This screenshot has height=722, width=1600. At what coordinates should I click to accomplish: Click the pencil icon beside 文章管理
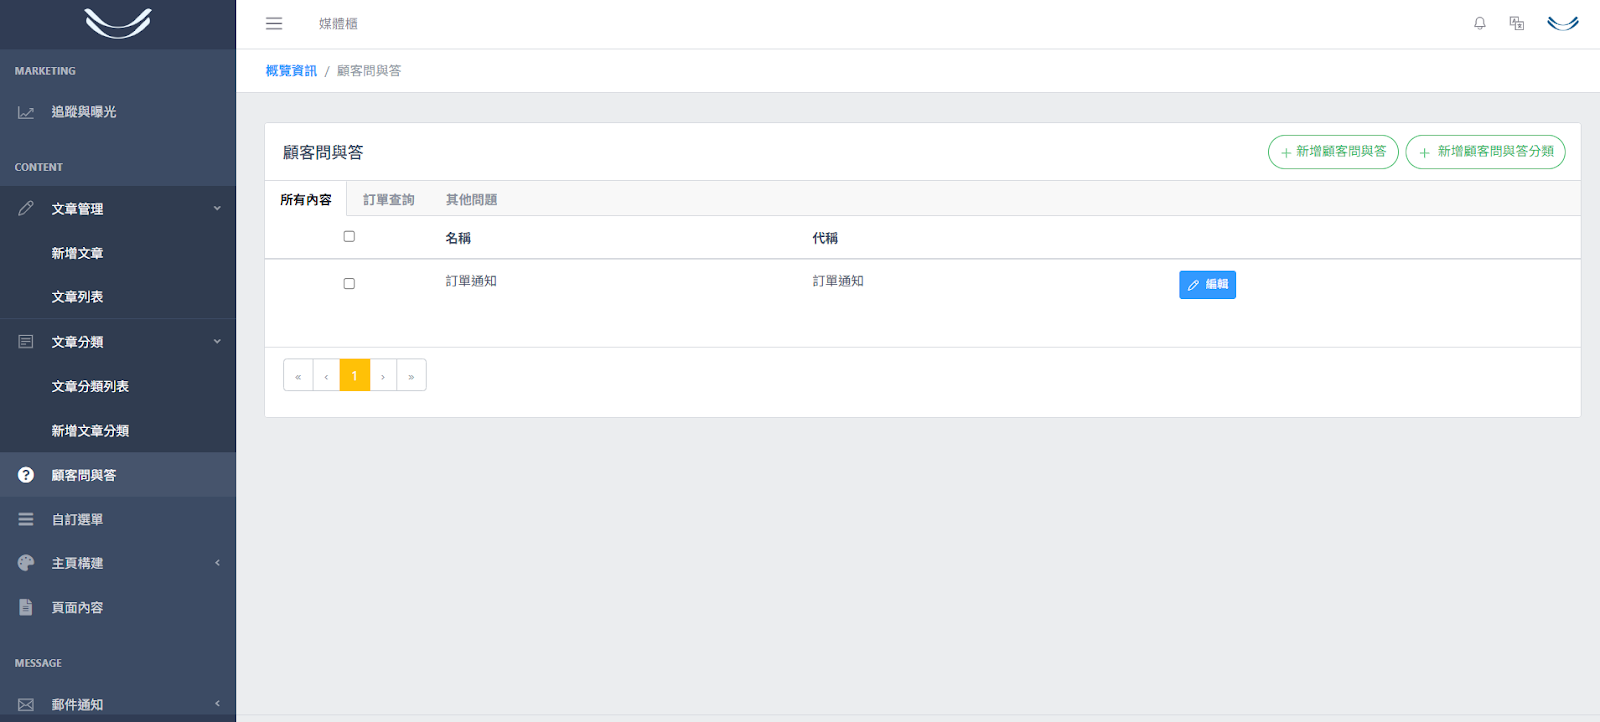(x=26, y=208)
